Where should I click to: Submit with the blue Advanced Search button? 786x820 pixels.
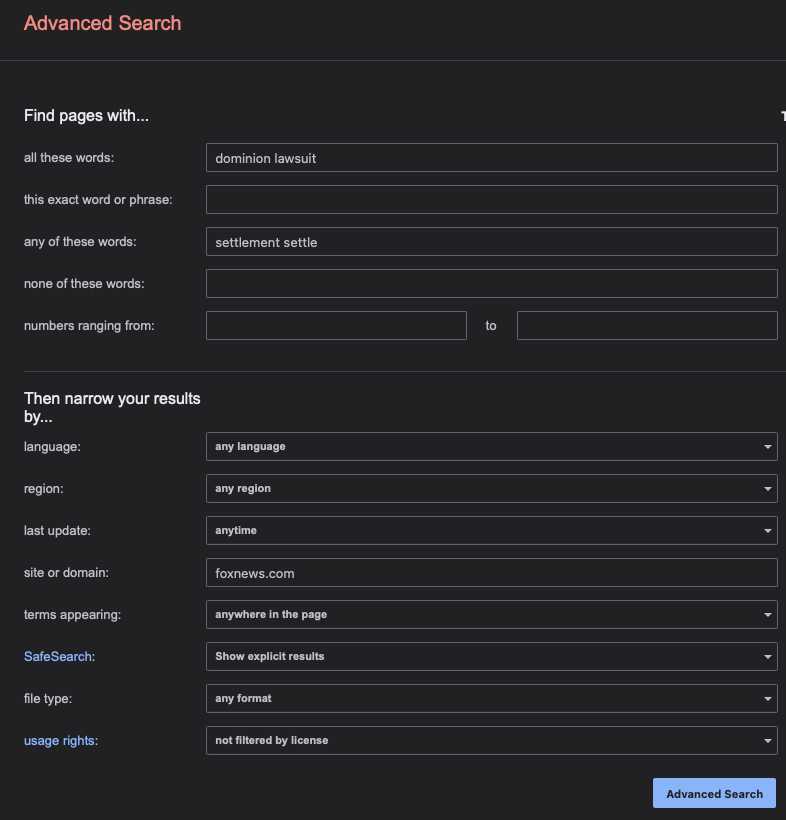(714, 793)
